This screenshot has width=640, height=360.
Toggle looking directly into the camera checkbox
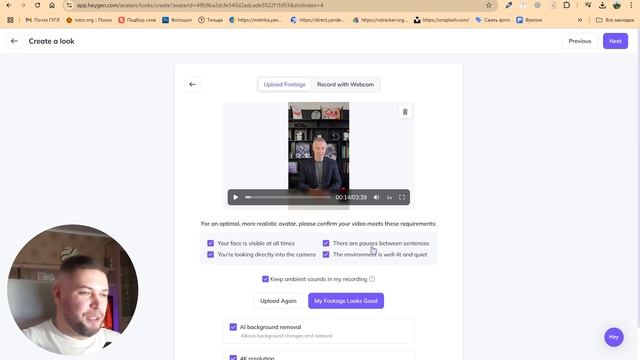(x=211, y=254)
